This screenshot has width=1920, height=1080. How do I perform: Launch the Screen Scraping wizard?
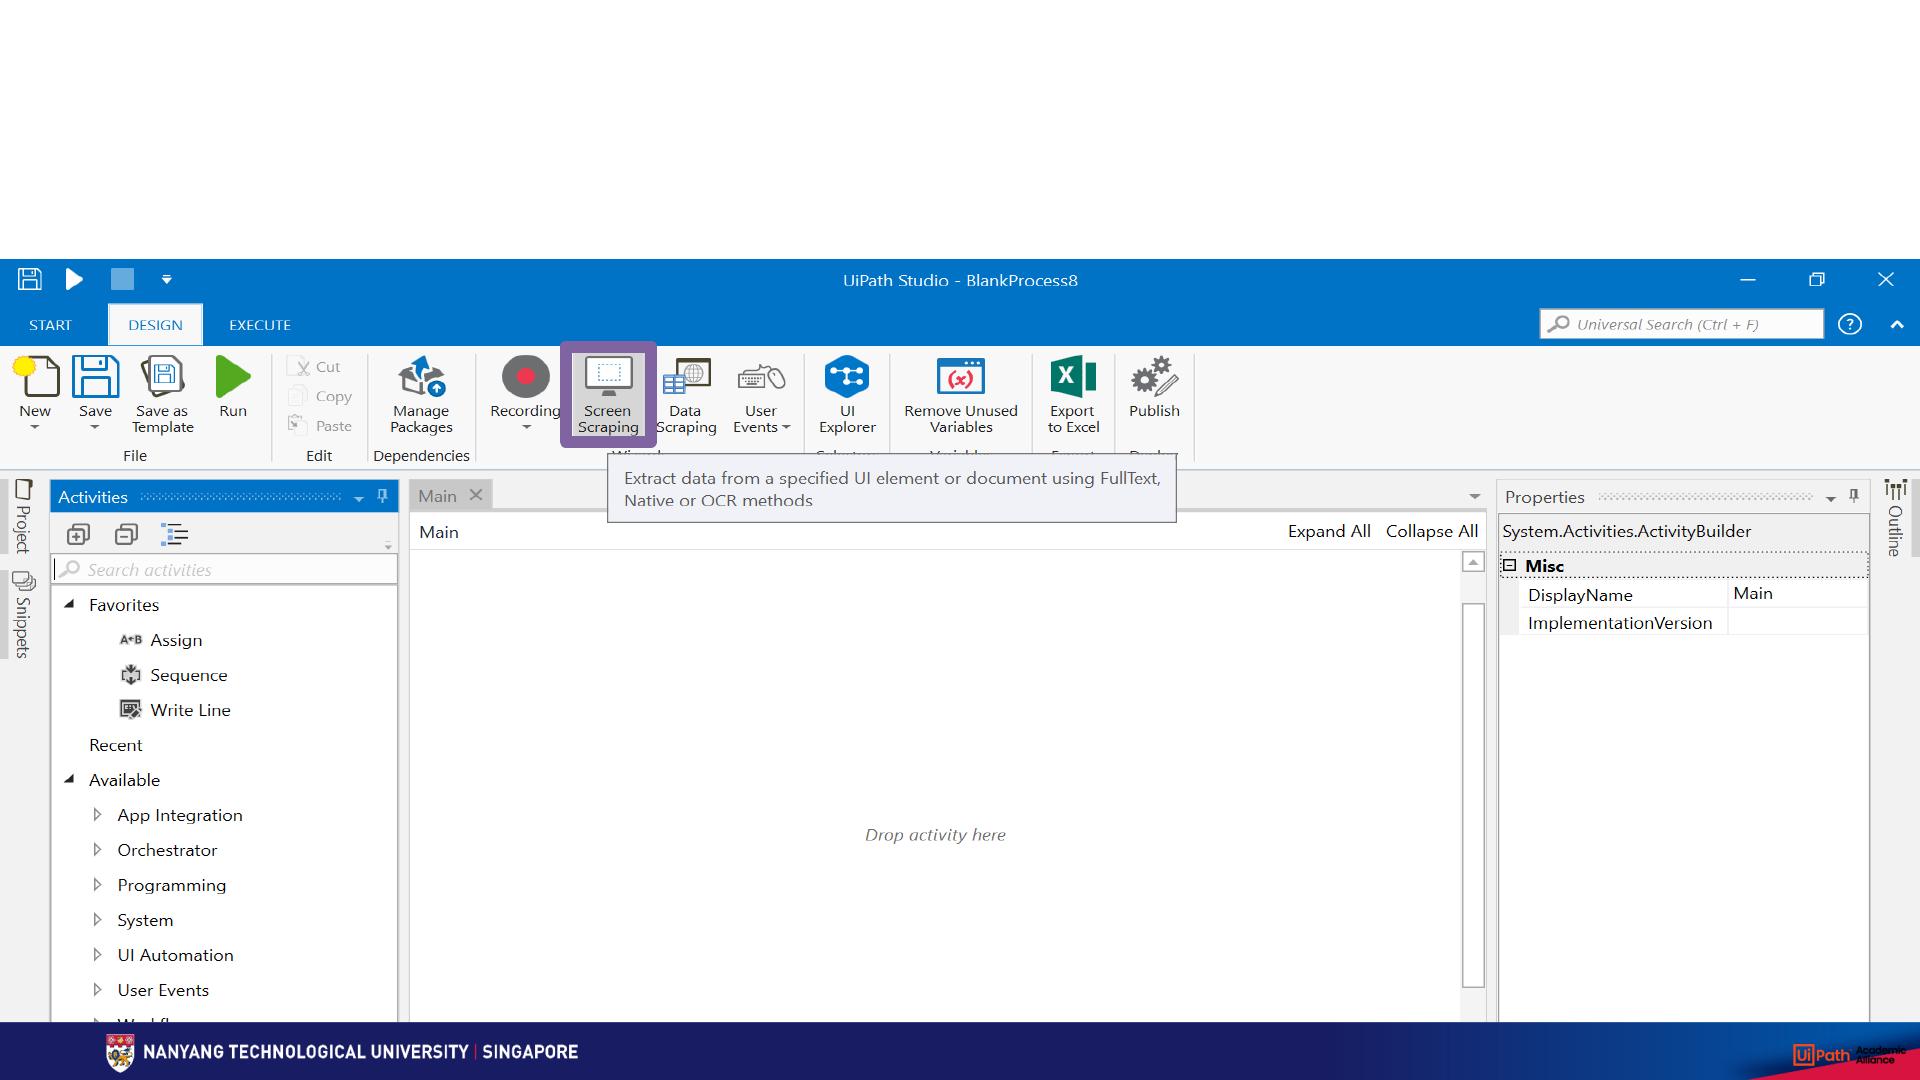click(608, 395)
